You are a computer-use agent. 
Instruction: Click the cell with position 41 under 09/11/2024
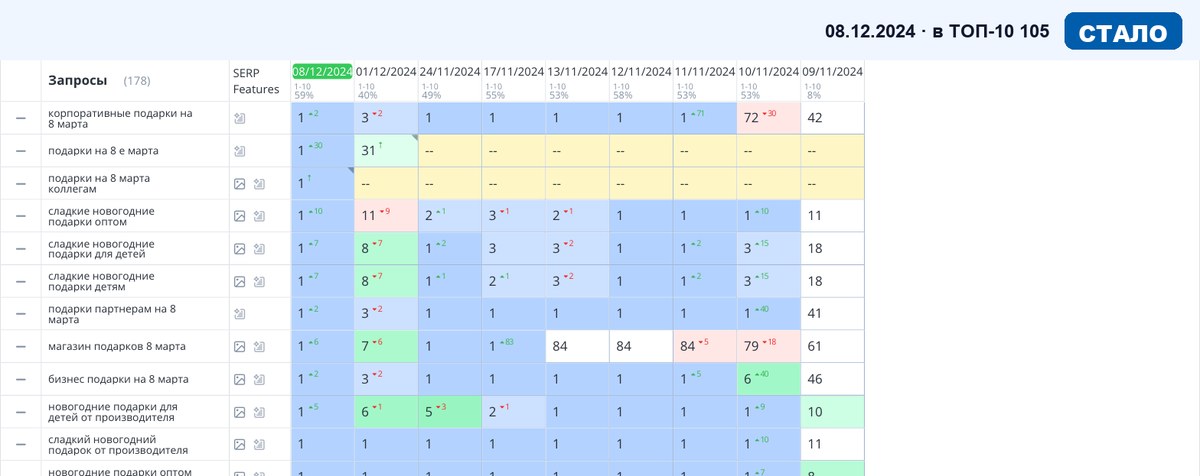[x=833, y=314]
